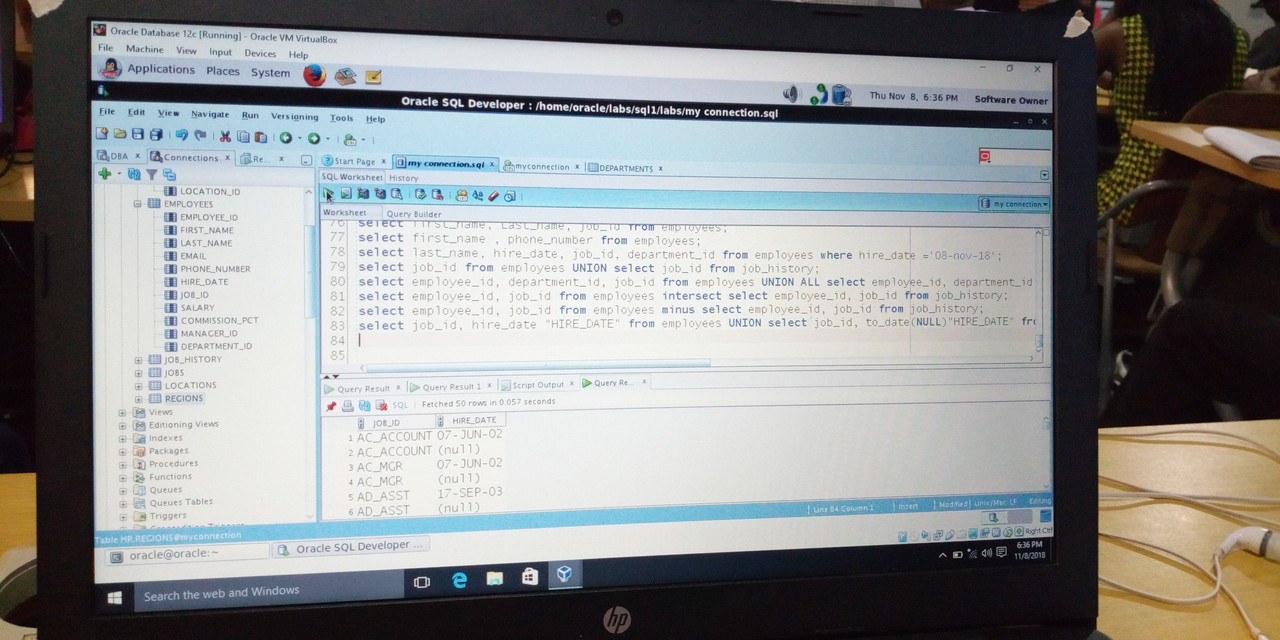This screenshot has width=1280, height=640.
Task: Click the Undo icon in main toolbar
Action: coord(181,135)
